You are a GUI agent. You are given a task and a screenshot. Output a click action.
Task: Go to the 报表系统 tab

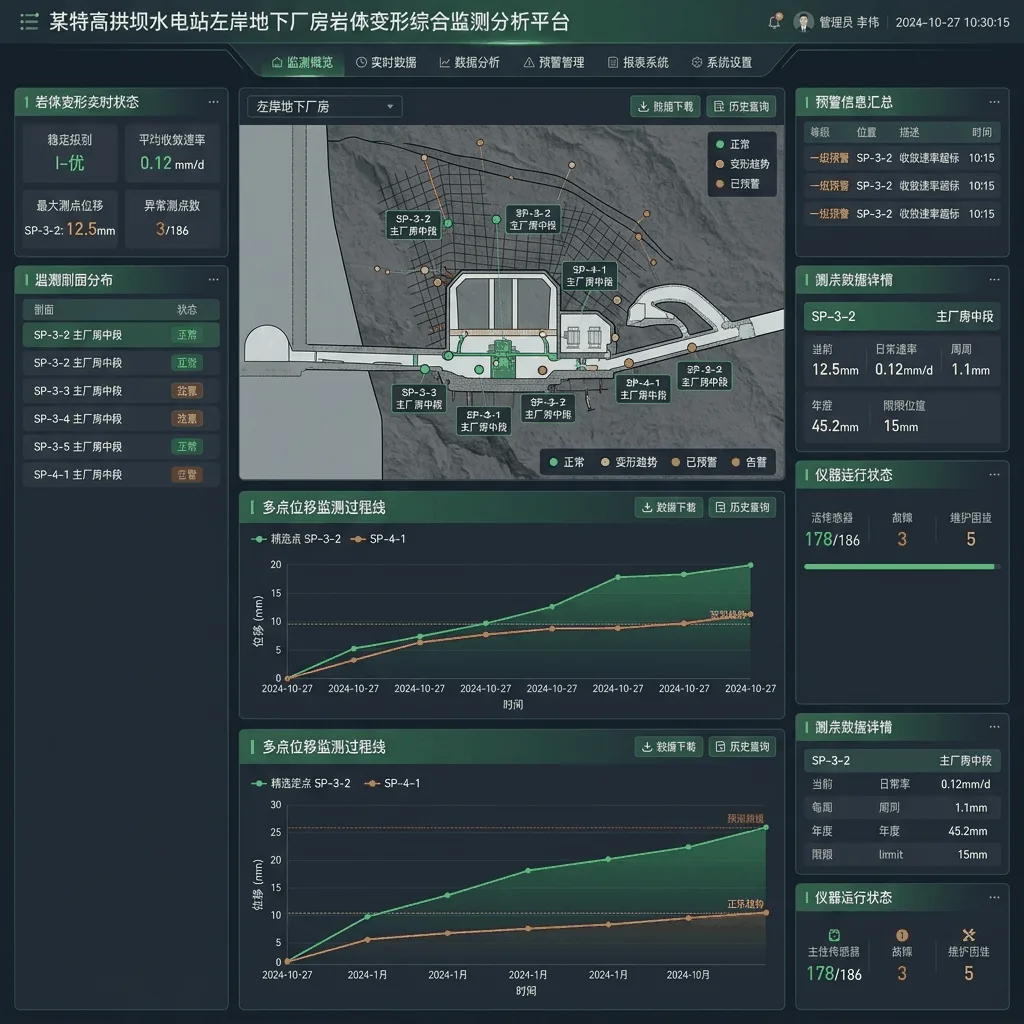coord(638,63)
